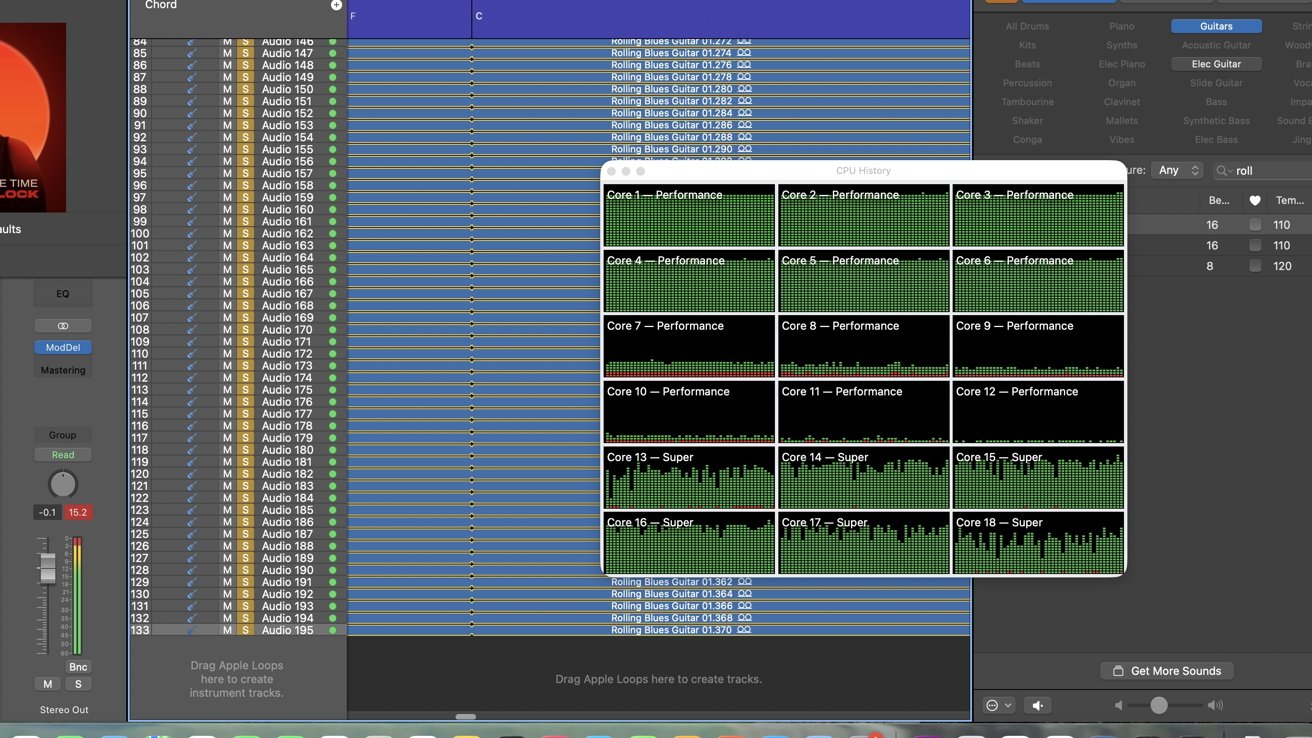Open the Read automation mode menu
Screen dimensions: 1312x738
click(63, 455)
